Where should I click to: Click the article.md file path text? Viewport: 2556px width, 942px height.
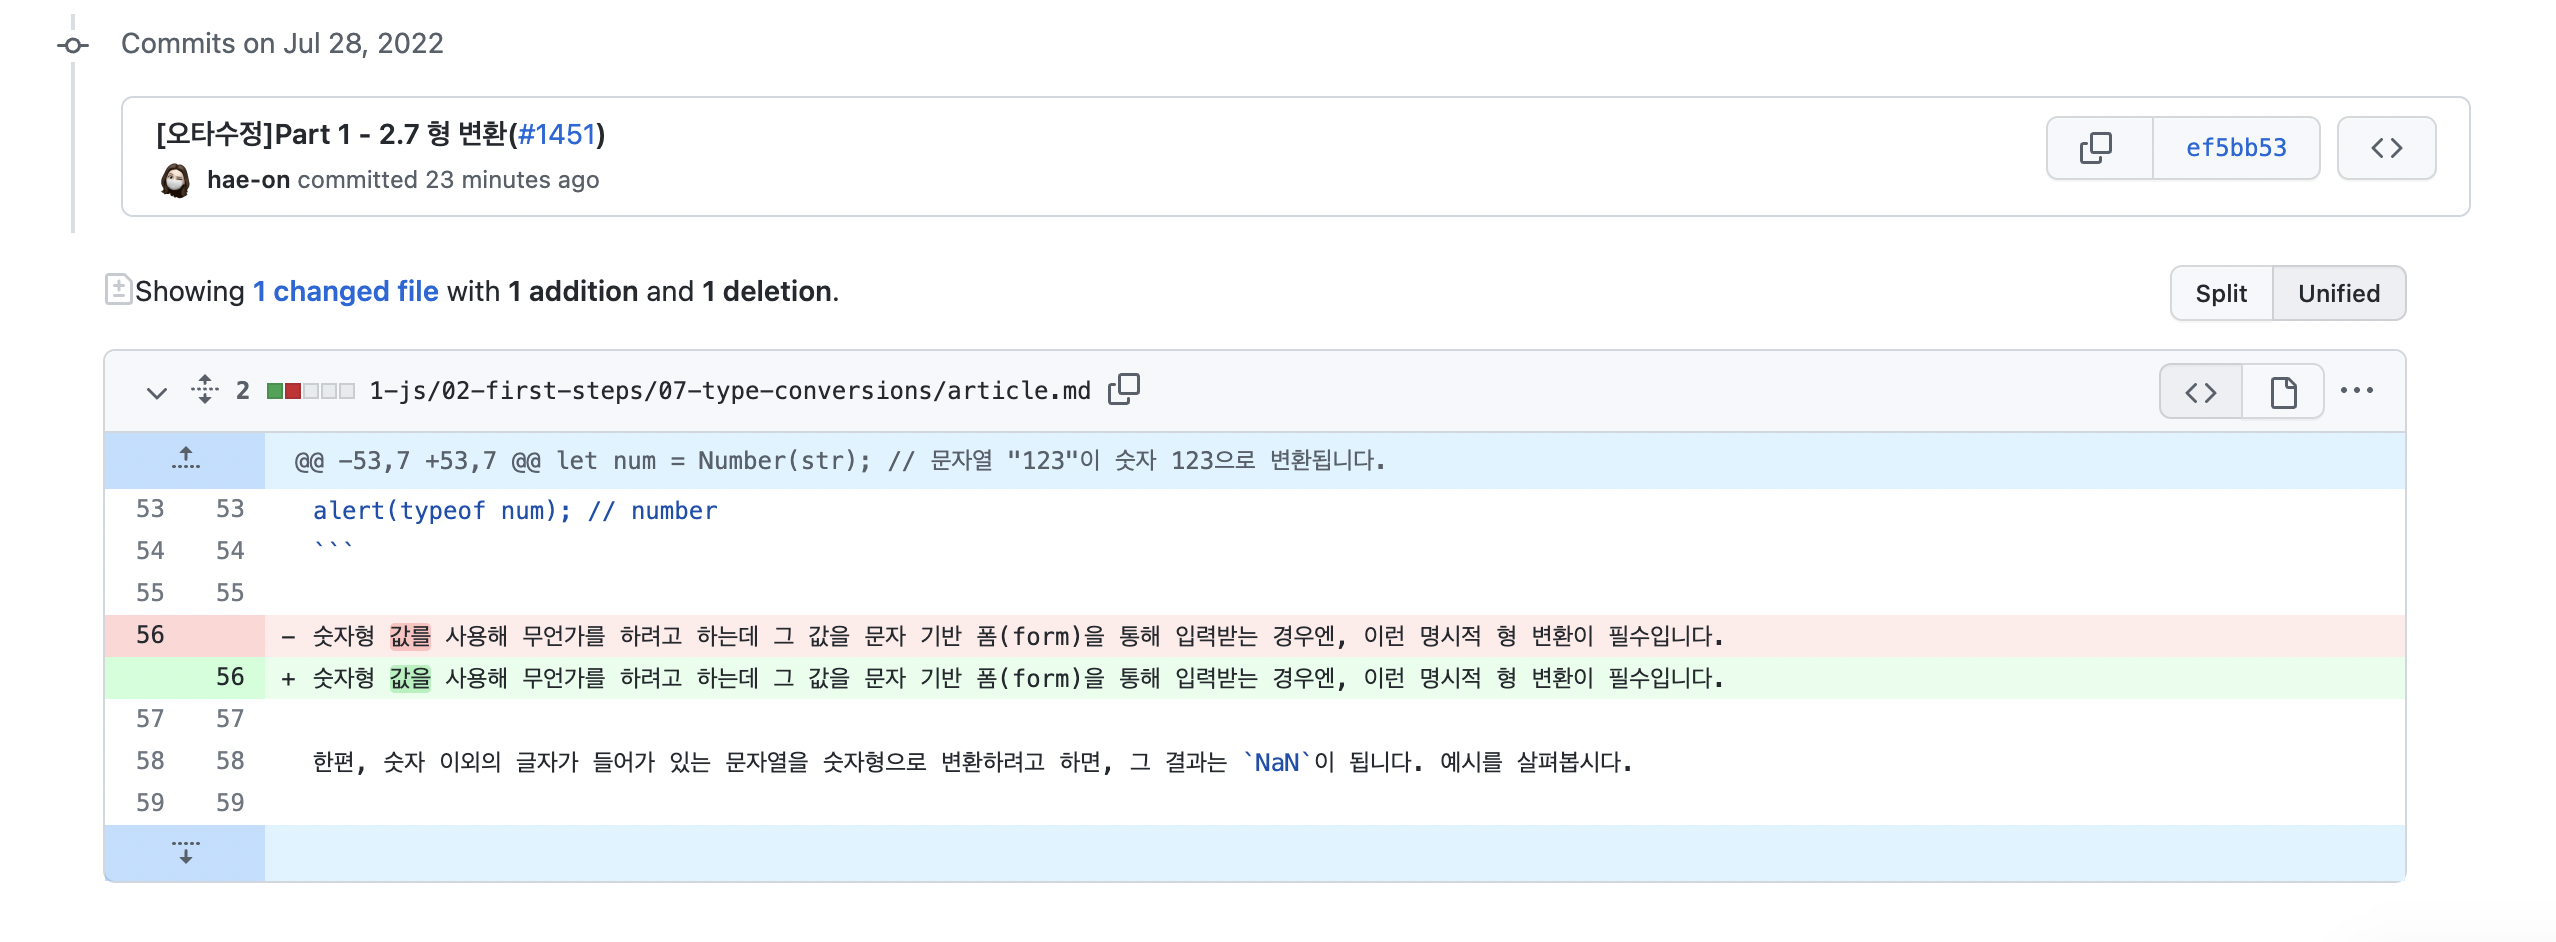[730, 391]
